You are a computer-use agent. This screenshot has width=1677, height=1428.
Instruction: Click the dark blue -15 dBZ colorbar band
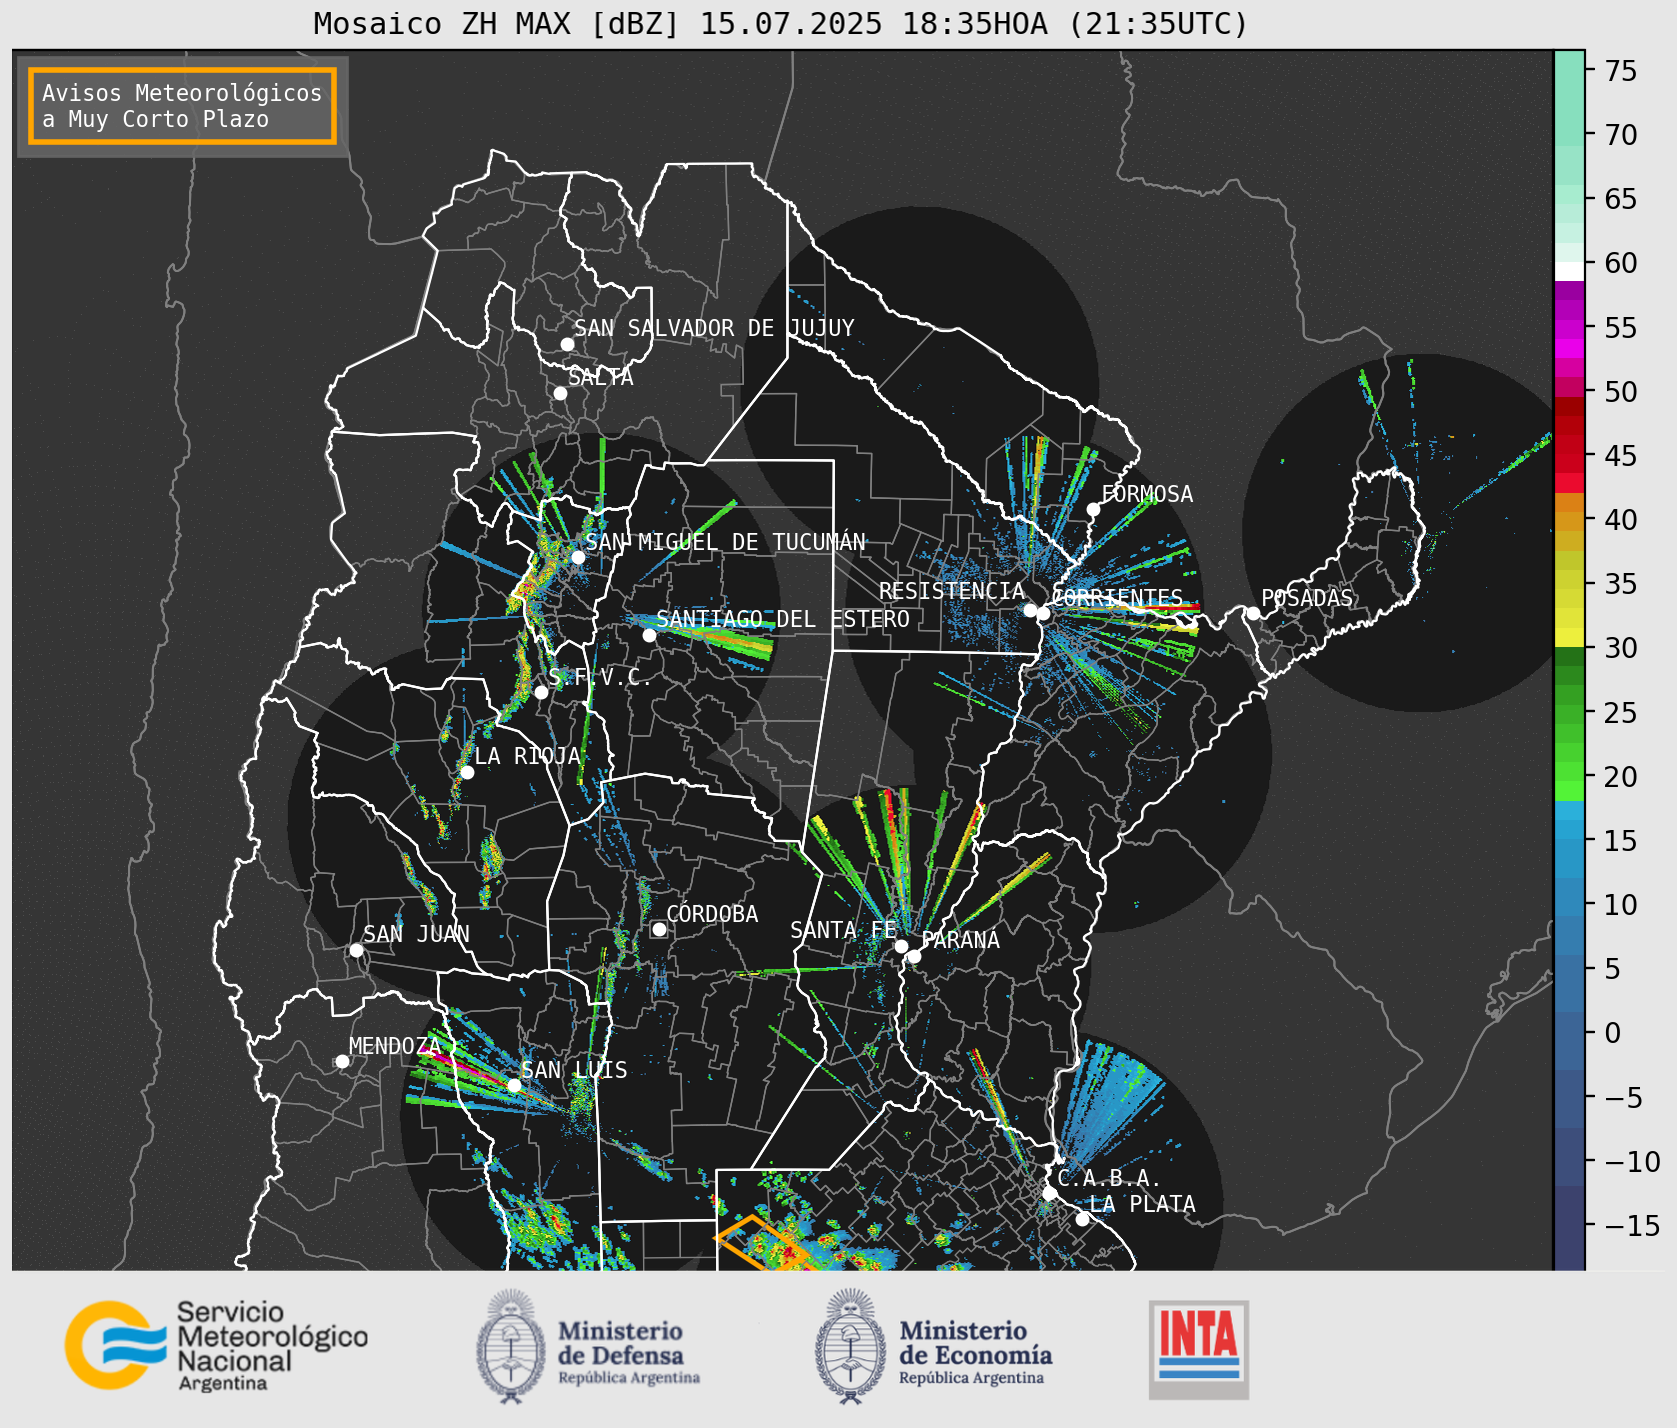pos(1569,1227)
